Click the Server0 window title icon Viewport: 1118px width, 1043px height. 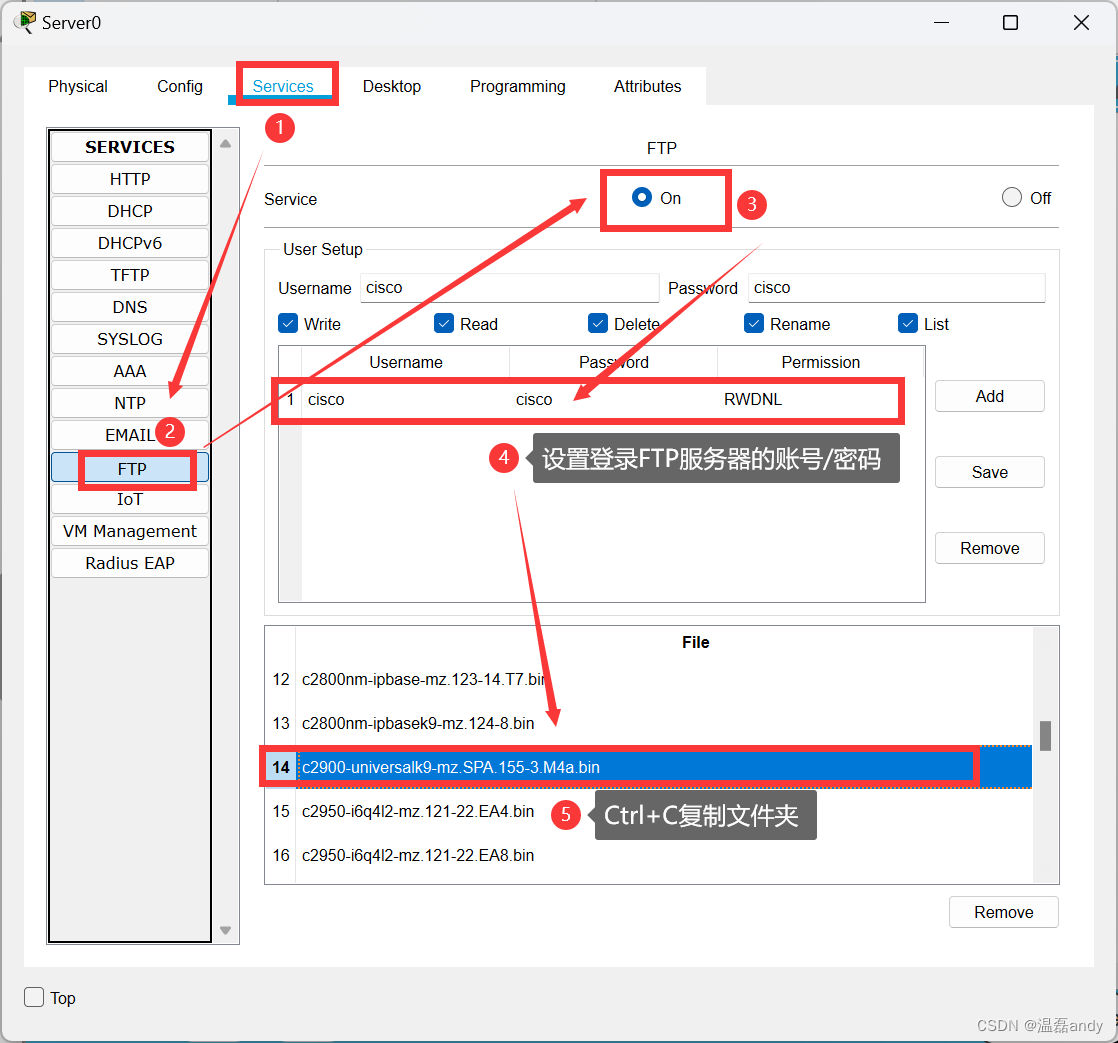point(25,22)
